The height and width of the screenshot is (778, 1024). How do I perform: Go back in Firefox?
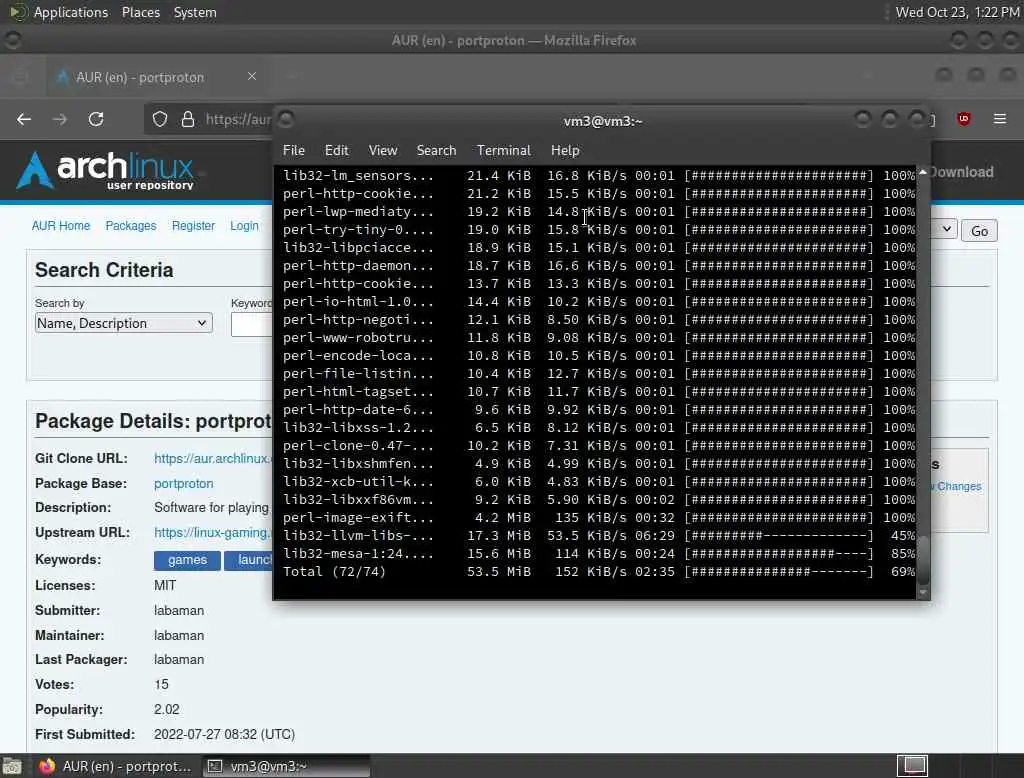point(24,119)
